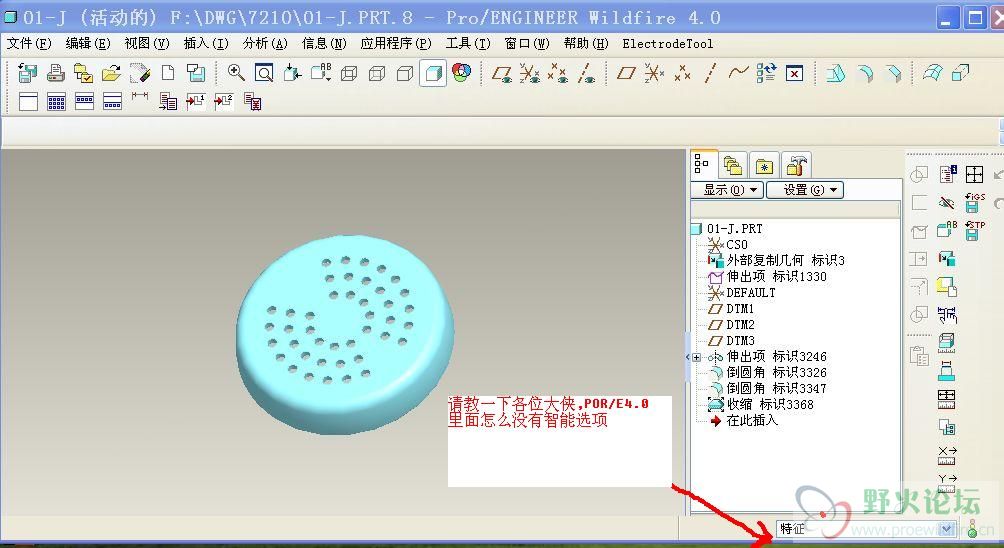
Task: Switch to the favorites tab
Action: coord(764,166)
